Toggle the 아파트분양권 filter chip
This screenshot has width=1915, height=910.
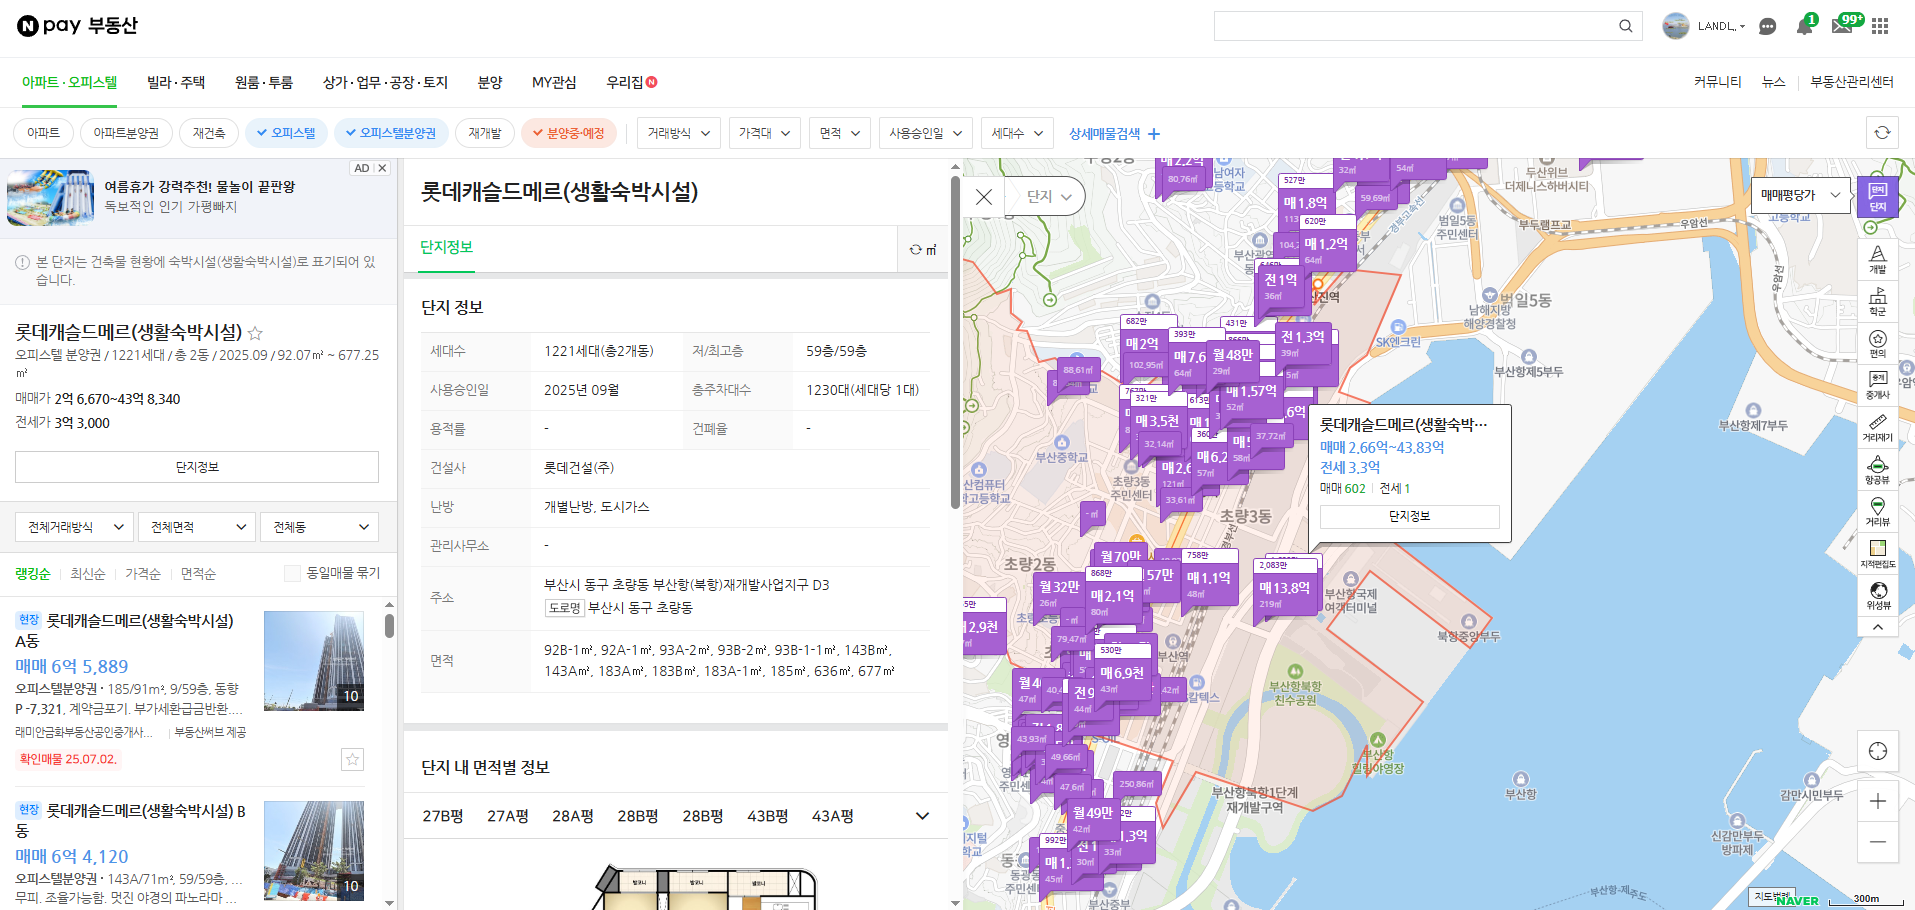point(126,133)
